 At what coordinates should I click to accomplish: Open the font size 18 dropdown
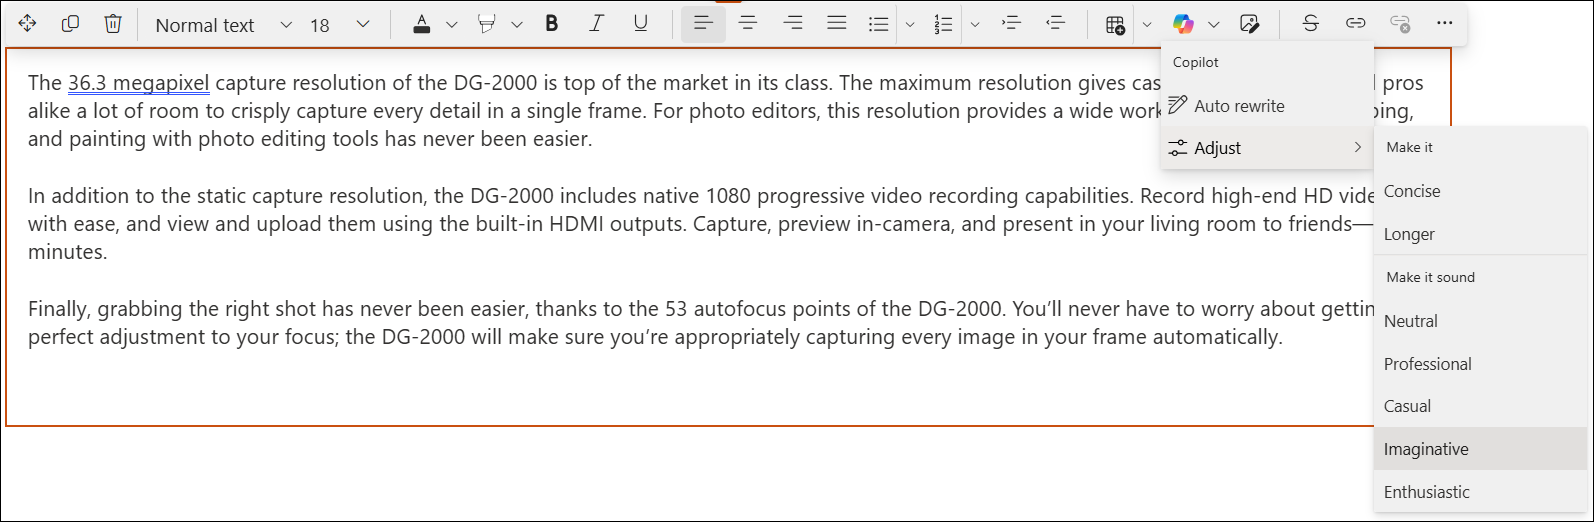coord(340,25)
